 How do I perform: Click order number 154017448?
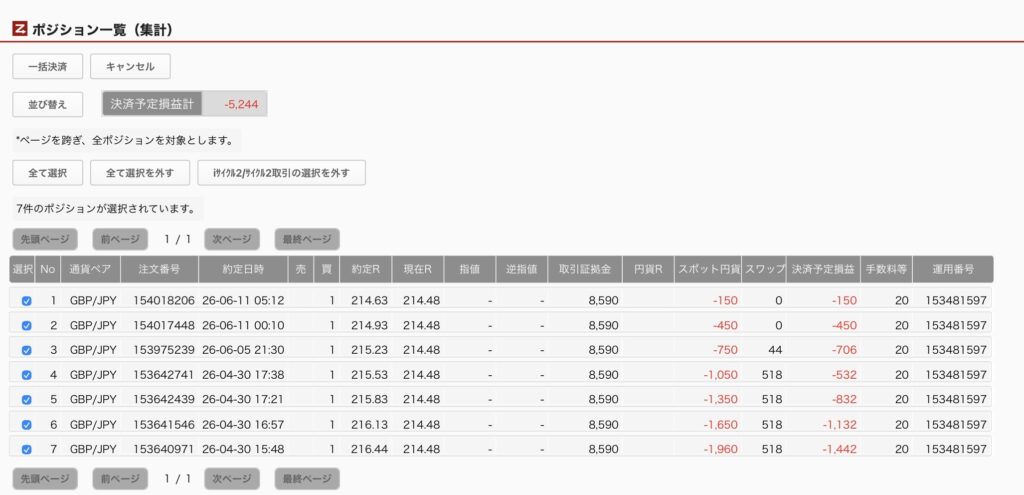[163, 325]
